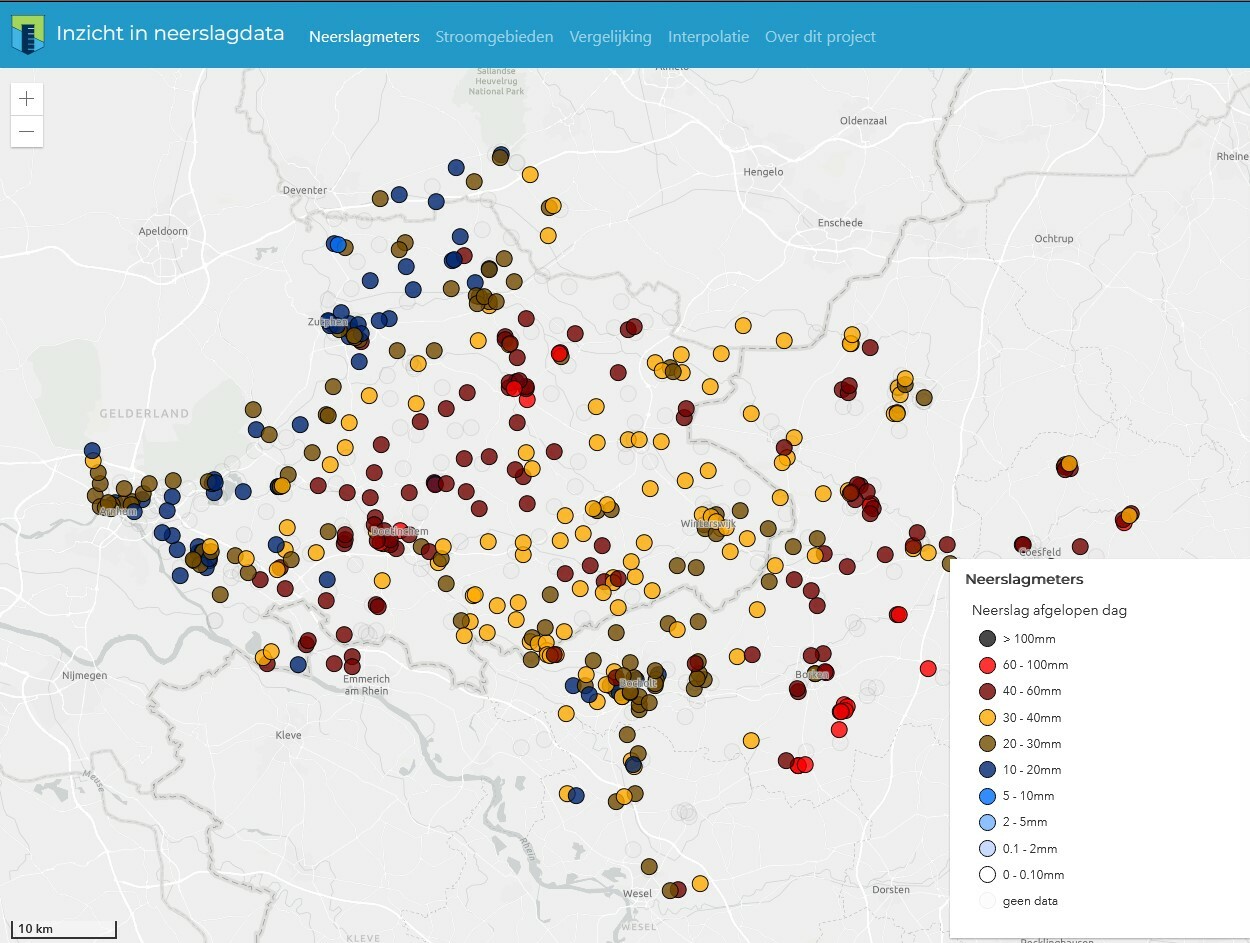Click the Inzicht in neerslagdata title
1250x943 pixels.
coord(170,34)
